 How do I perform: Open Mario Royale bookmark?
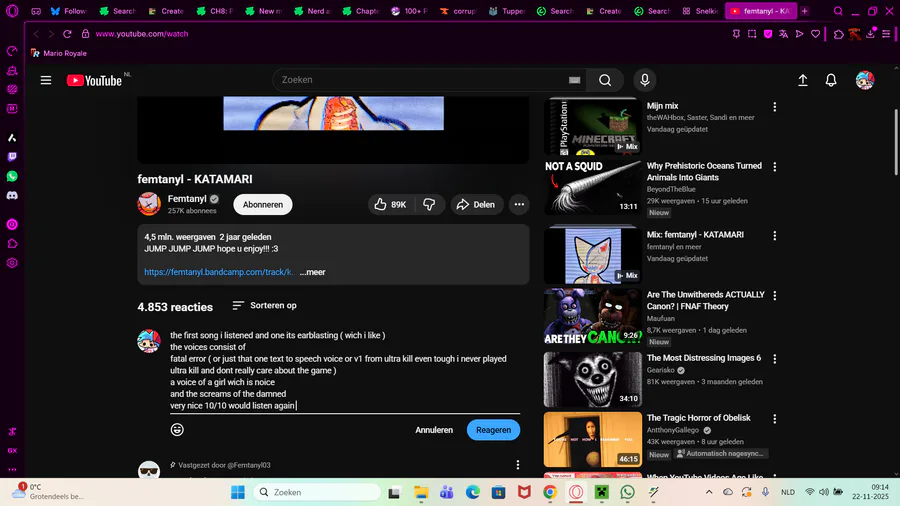point(59,53)
